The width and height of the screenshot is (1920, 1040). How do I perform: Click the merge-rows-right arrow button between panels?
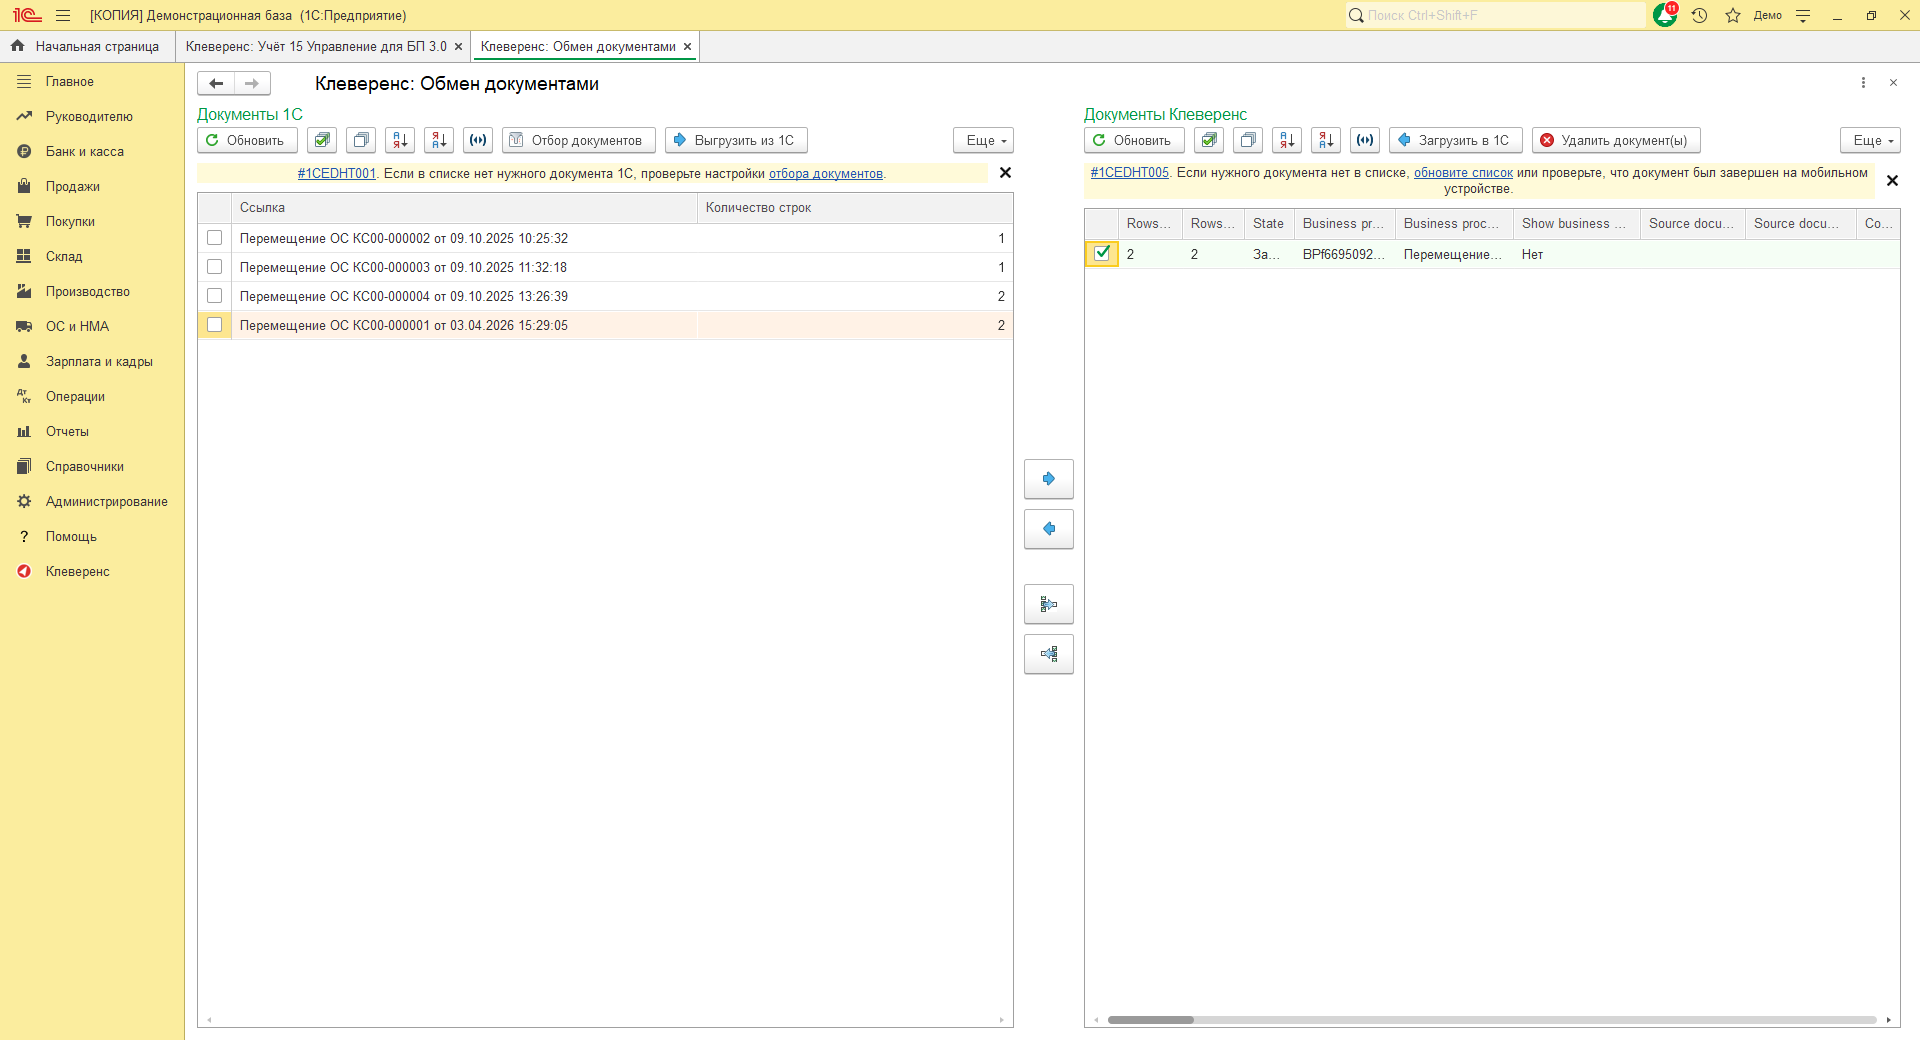pos(1049,604)
